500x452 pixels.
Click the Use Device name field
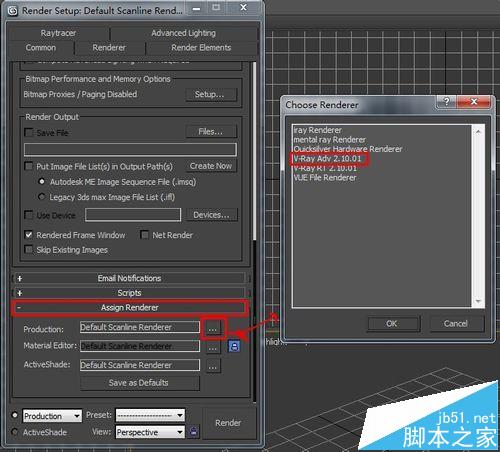pyautogui.click(x=133, y=215)
